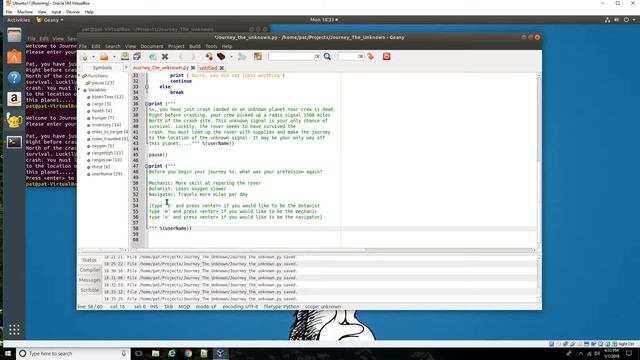640x360 pixels.
Task: Open the Help icon in the Ubuntu dock
Action: pyautogui.click(x=14, y=78)
